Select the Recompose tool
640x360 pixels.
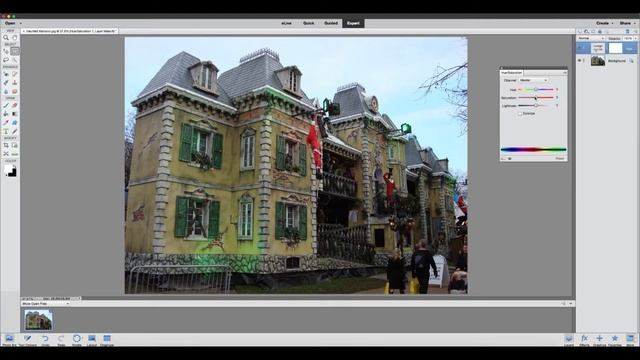coord(15,145)
